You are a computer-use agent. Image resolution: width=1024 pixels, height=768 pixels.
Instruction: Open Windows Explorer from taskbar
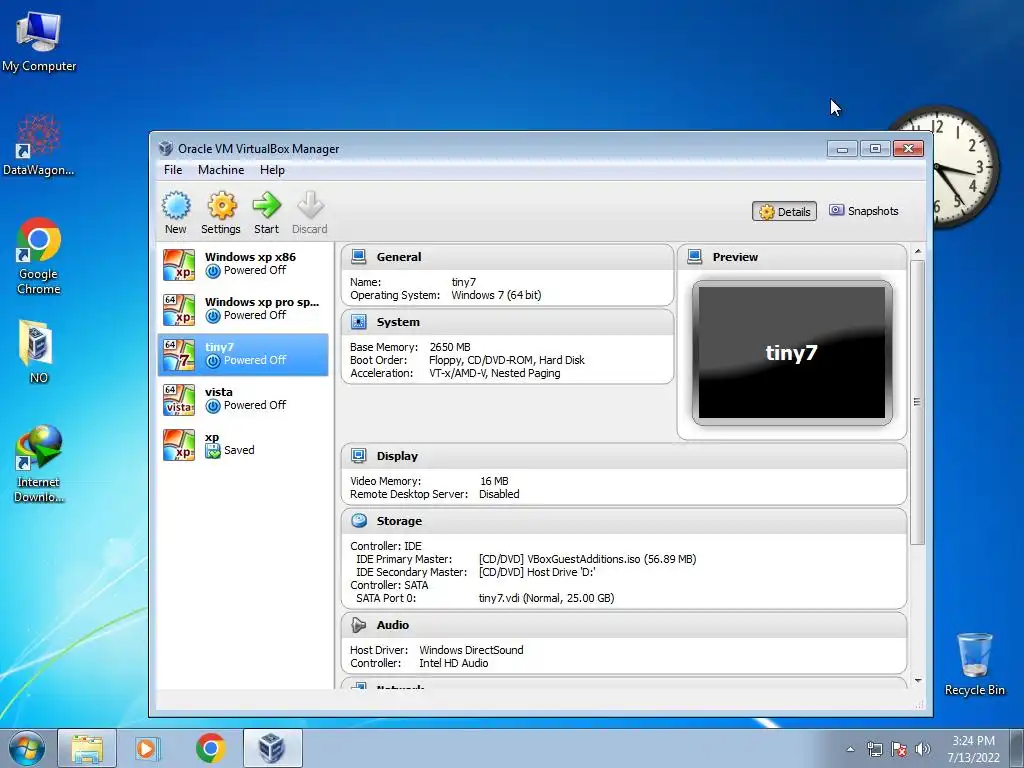coord(87,748)
